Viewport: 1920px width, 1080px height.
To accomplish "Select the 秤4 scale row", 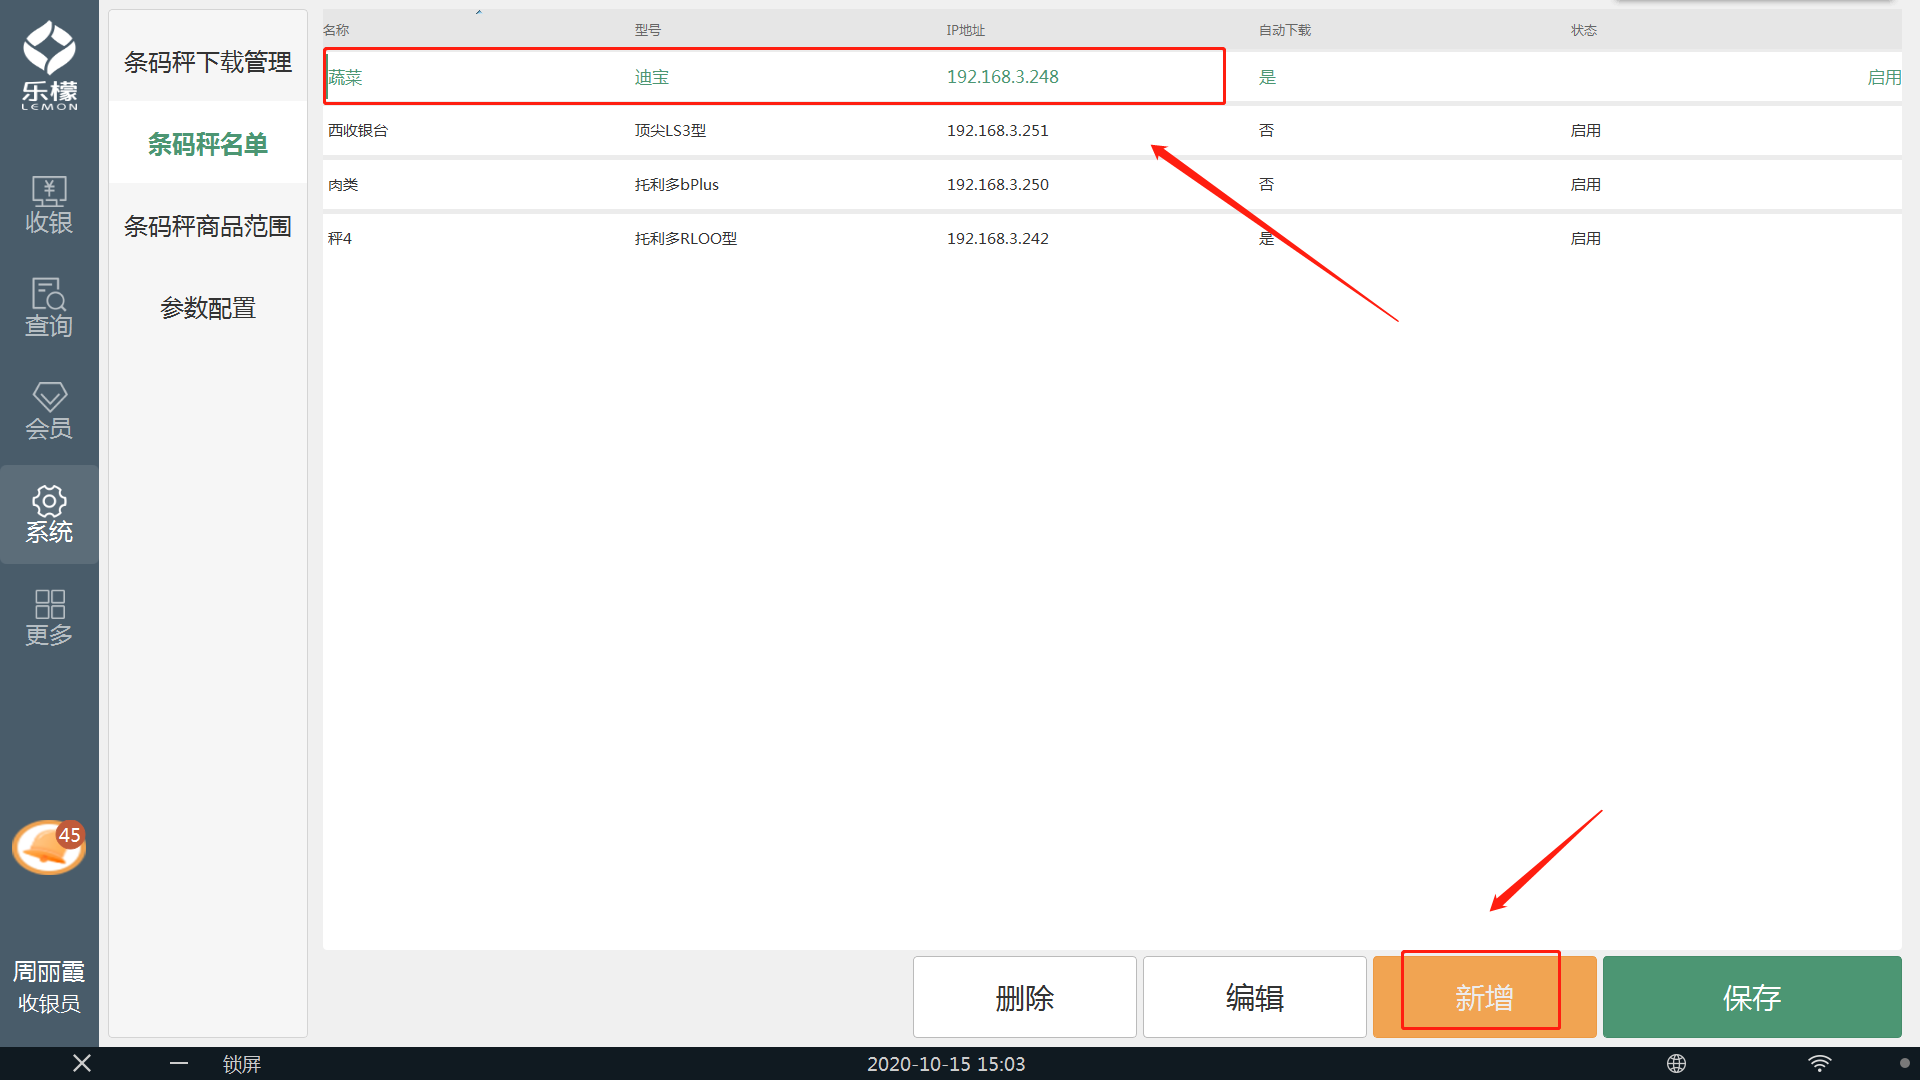I will coord(1112,238).
